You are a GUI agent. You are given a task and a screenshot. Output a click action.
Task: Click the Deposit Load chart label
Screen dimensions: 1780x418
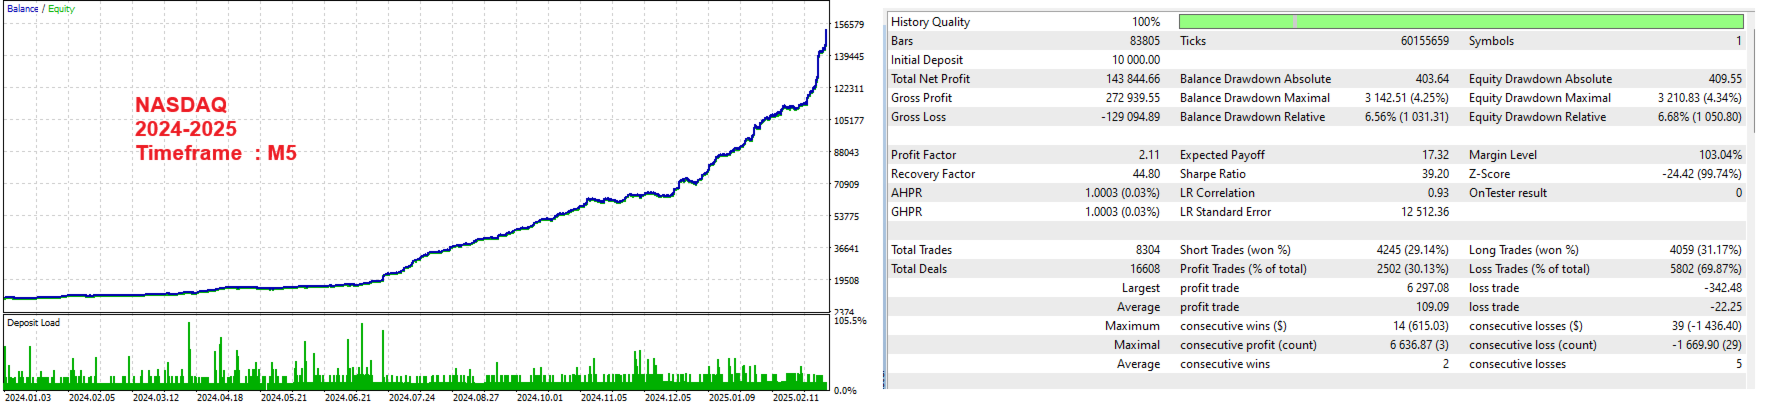point(33,323)
